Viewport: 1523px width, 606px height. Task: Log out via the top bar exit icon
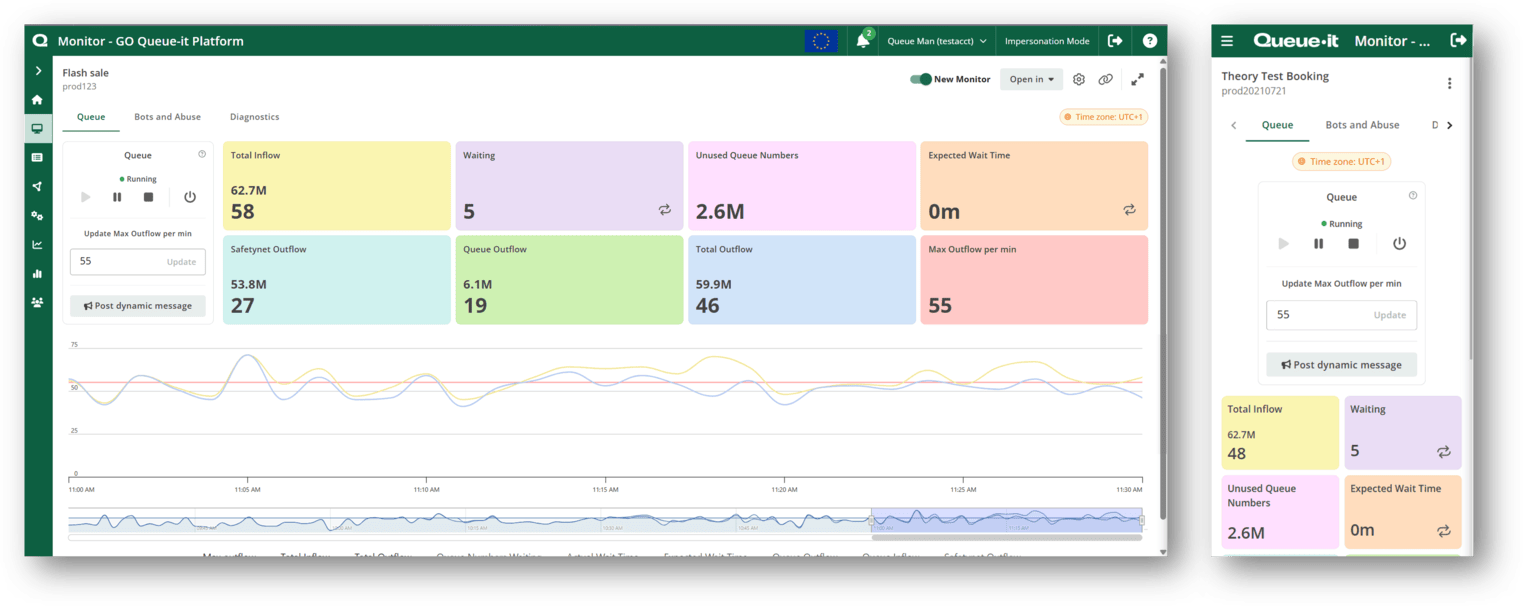click(1115, 41)
